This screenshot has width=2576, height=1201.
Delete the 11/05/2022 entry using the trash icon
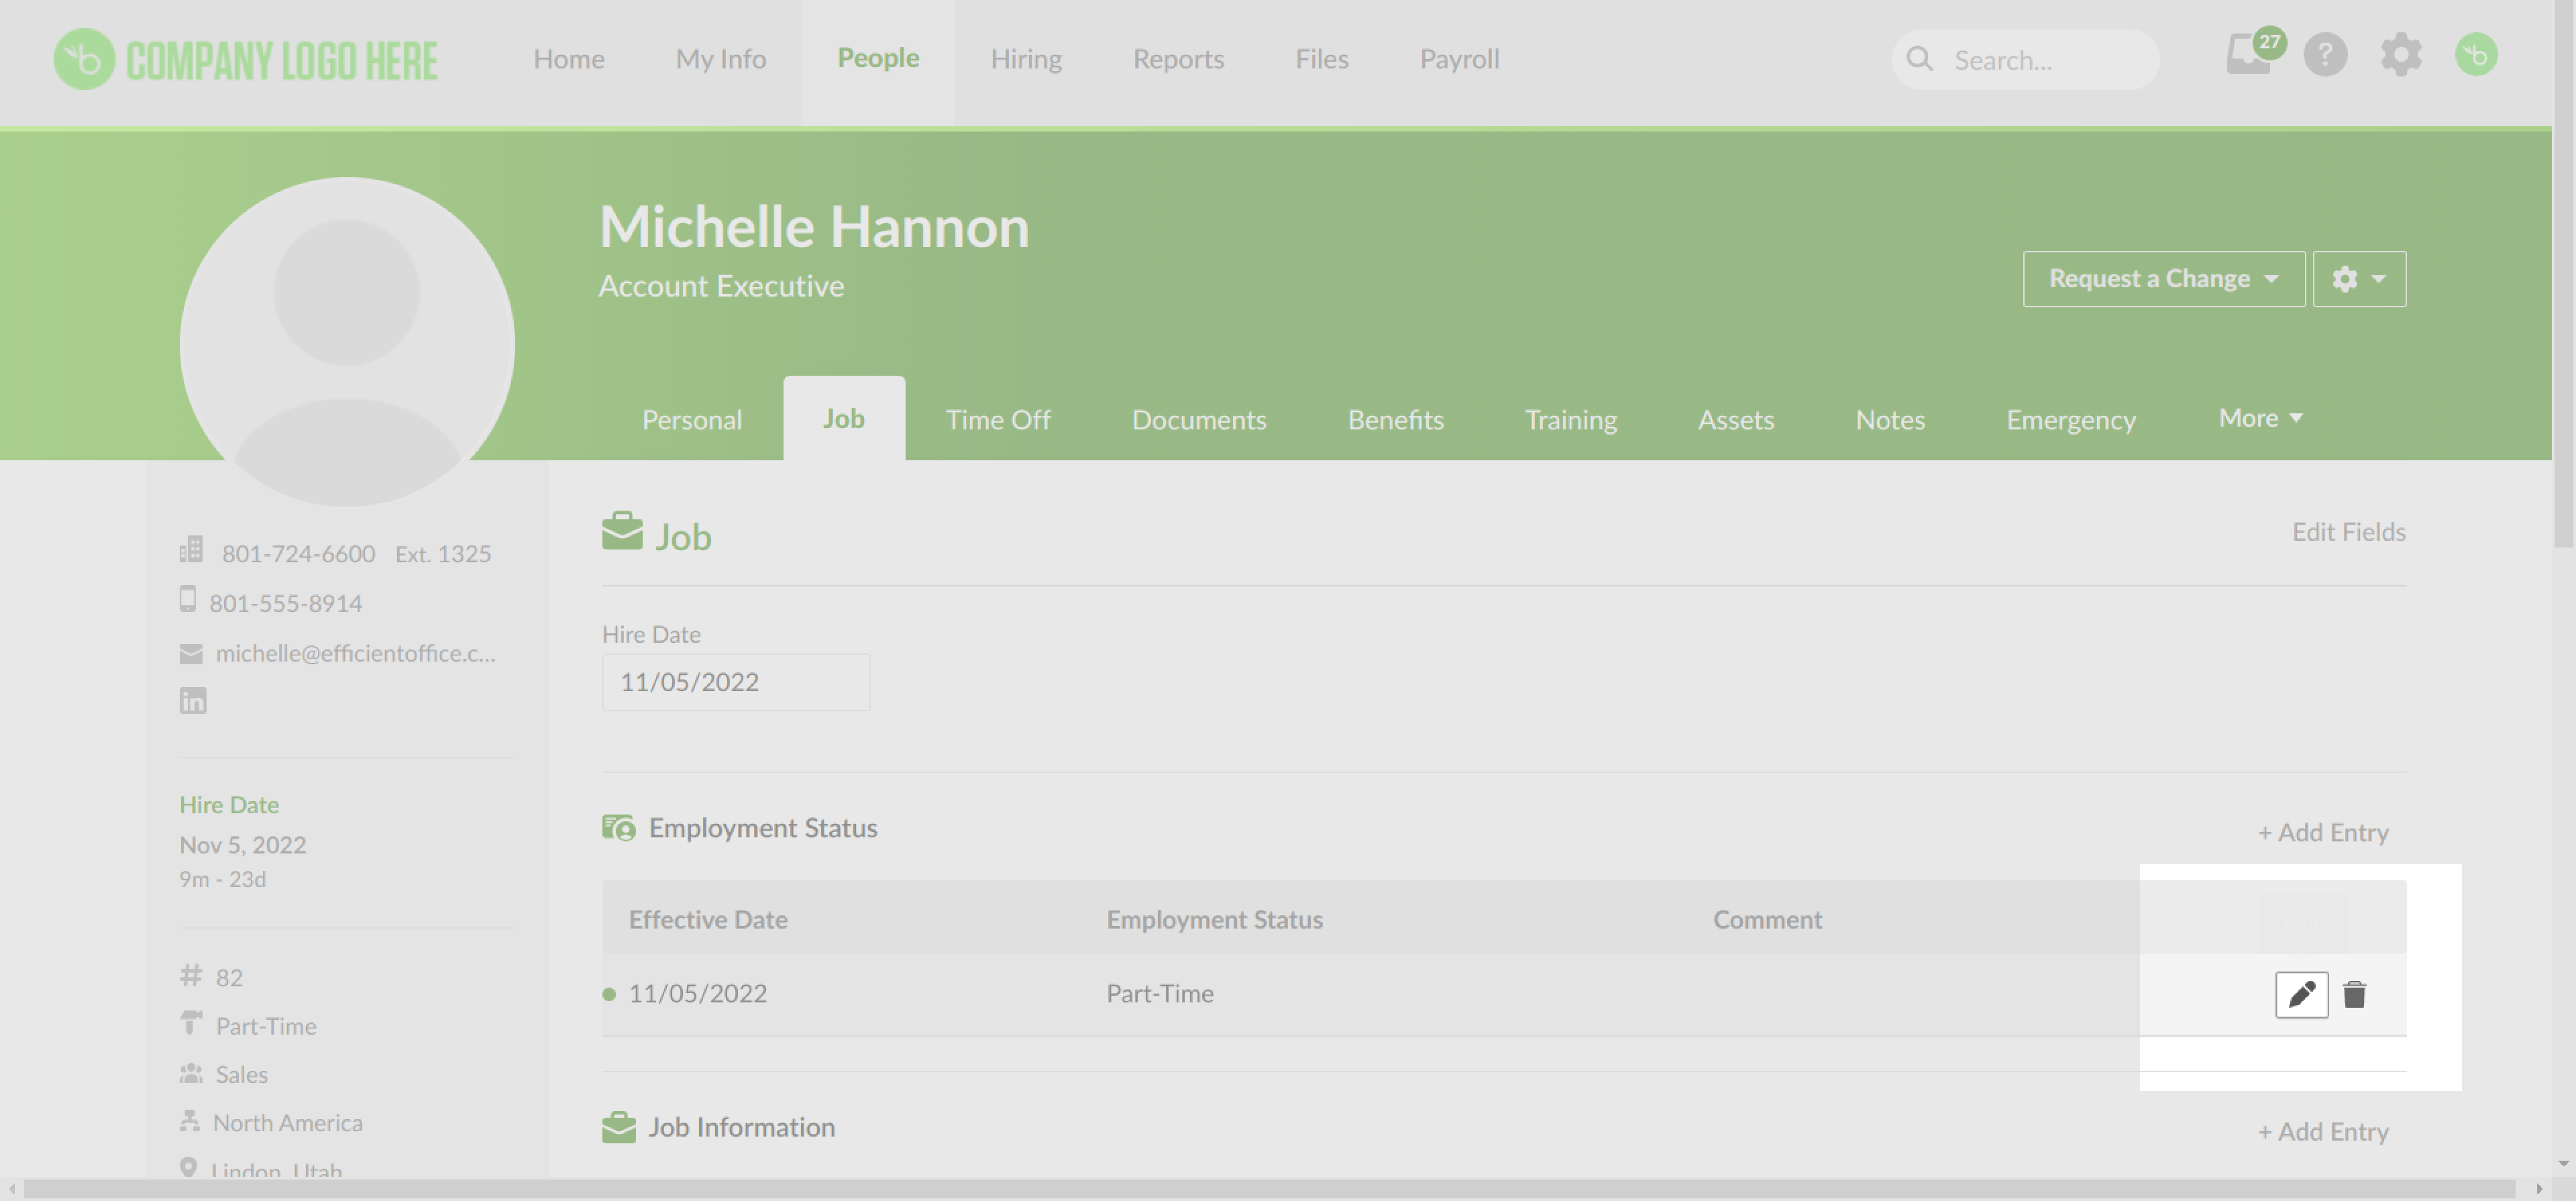[x=2355, y=994]
